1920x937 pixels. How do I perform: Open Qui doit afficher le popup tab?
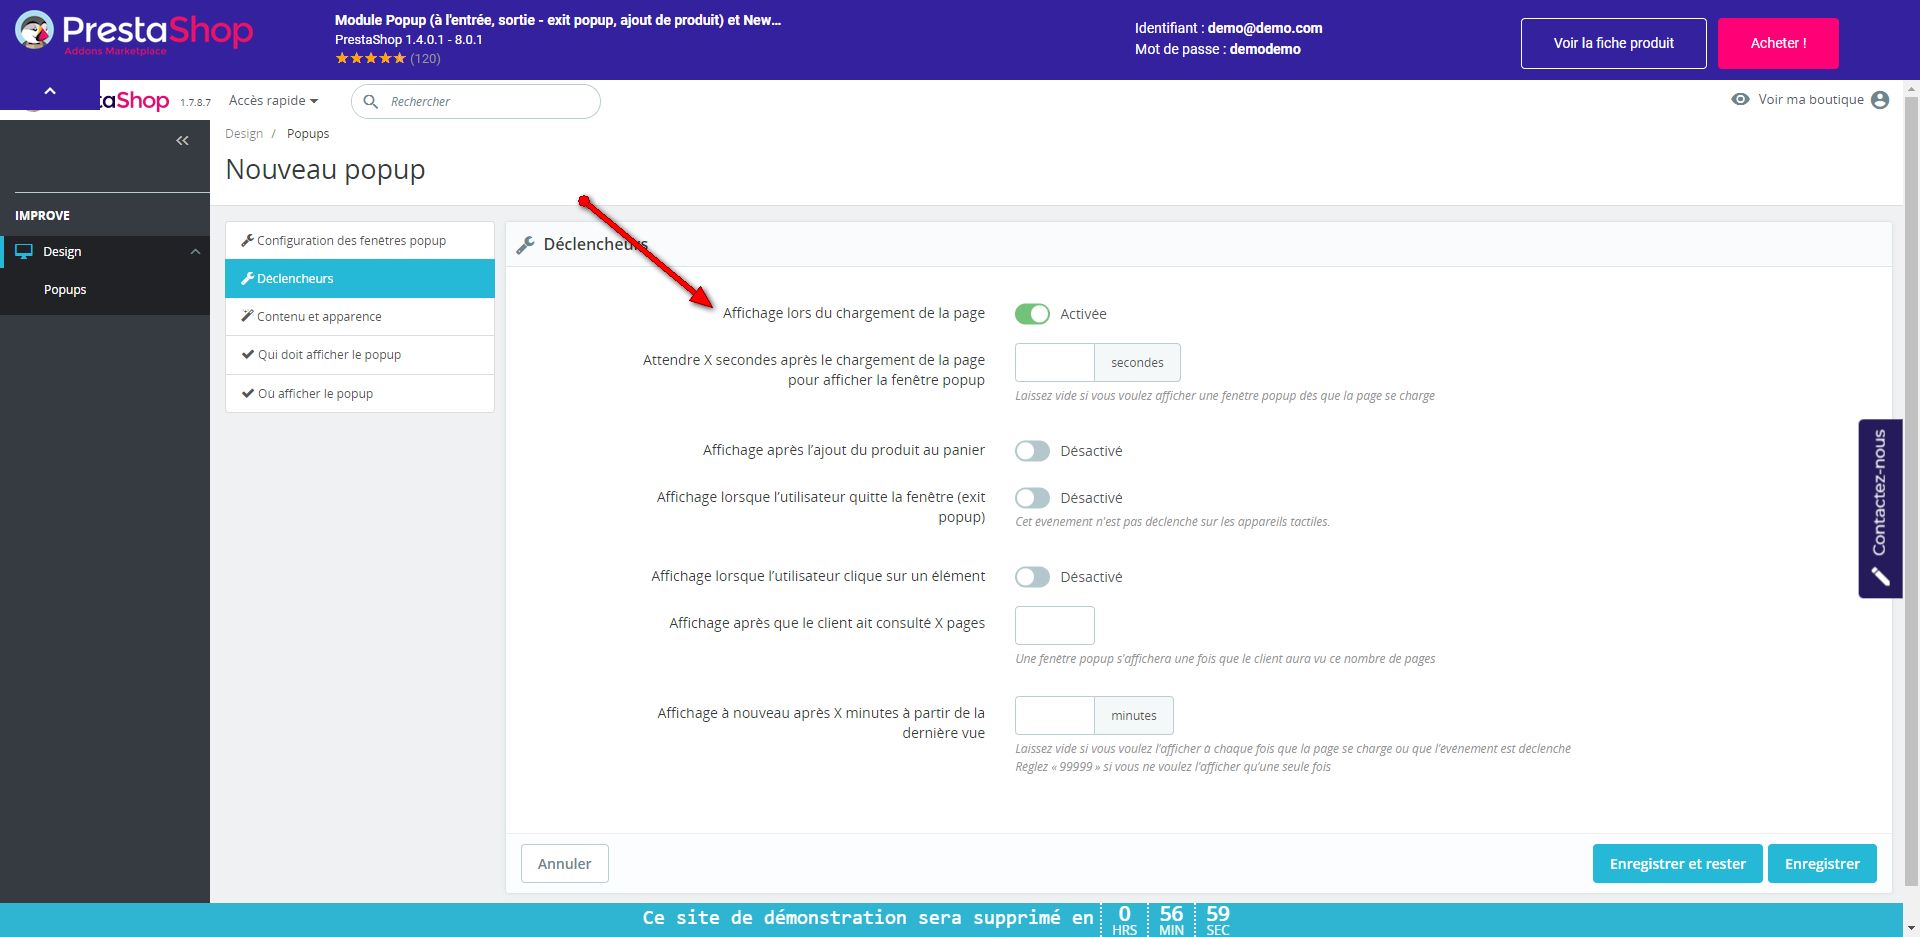click(360, 355)
